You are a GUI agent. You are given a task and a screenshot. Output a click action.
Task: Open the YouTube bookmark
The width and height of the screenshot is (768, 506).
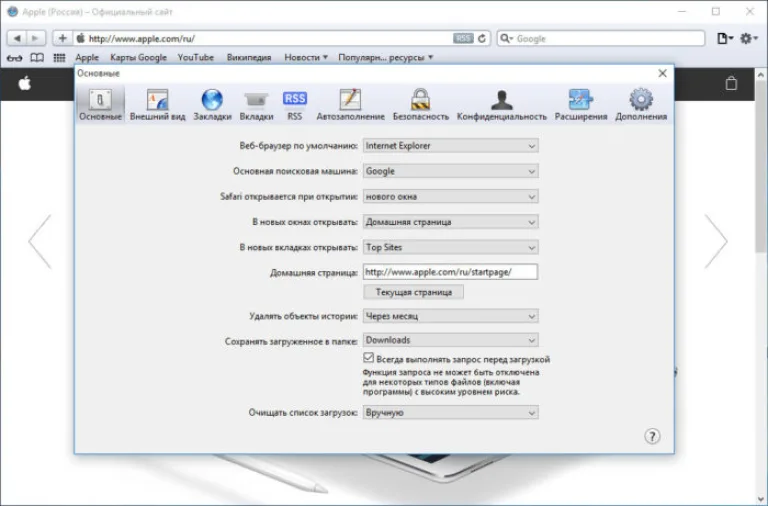click(x=195, y=57)
